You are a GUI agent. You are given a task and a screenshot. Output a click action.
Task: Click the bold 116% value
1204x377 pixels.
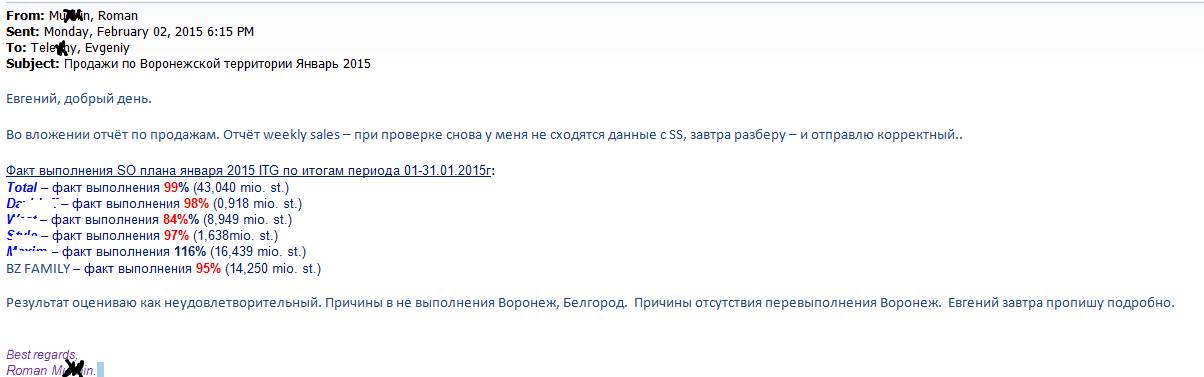(190, 251)
